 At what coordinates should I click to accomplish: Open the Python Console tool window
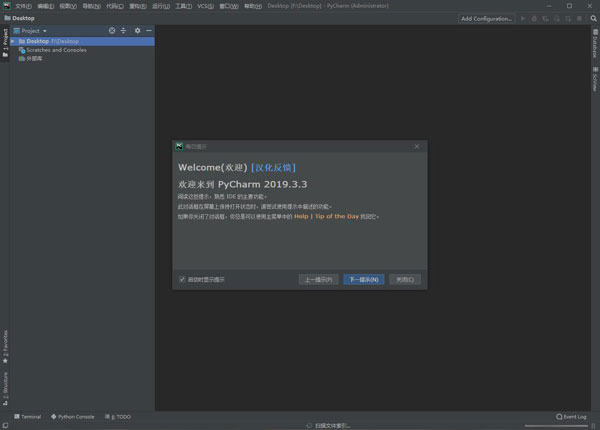click(x=72, y=416)
